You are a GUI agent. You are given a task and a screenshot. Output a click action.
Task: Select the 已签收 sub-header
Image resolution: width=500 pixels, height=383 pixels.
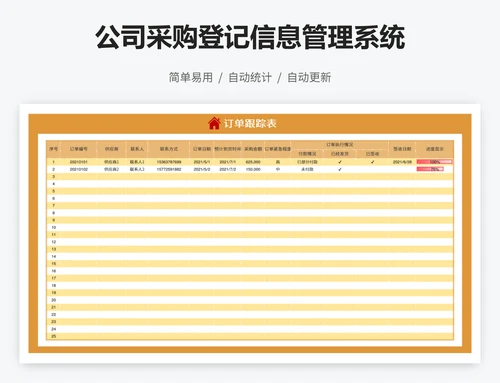tap(372, 154)
